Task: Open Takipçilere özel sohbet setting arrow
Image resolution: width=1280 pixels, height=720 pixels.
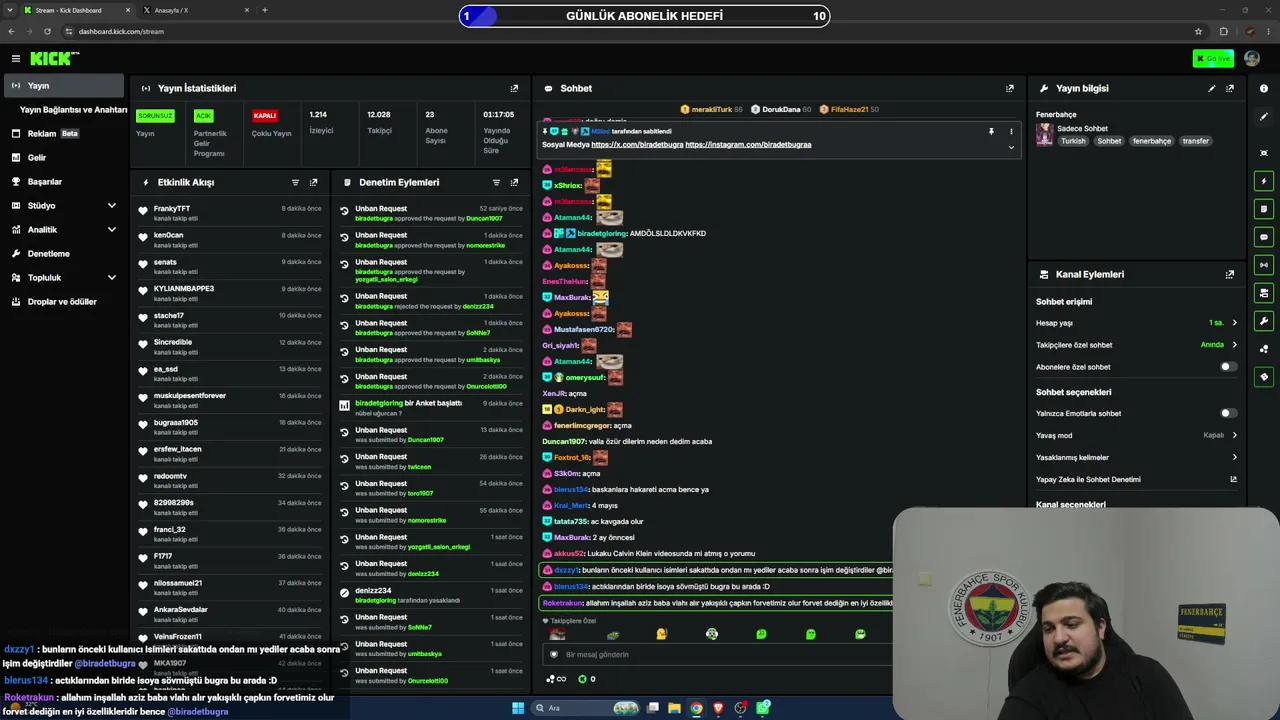Action: [1234, 345]
